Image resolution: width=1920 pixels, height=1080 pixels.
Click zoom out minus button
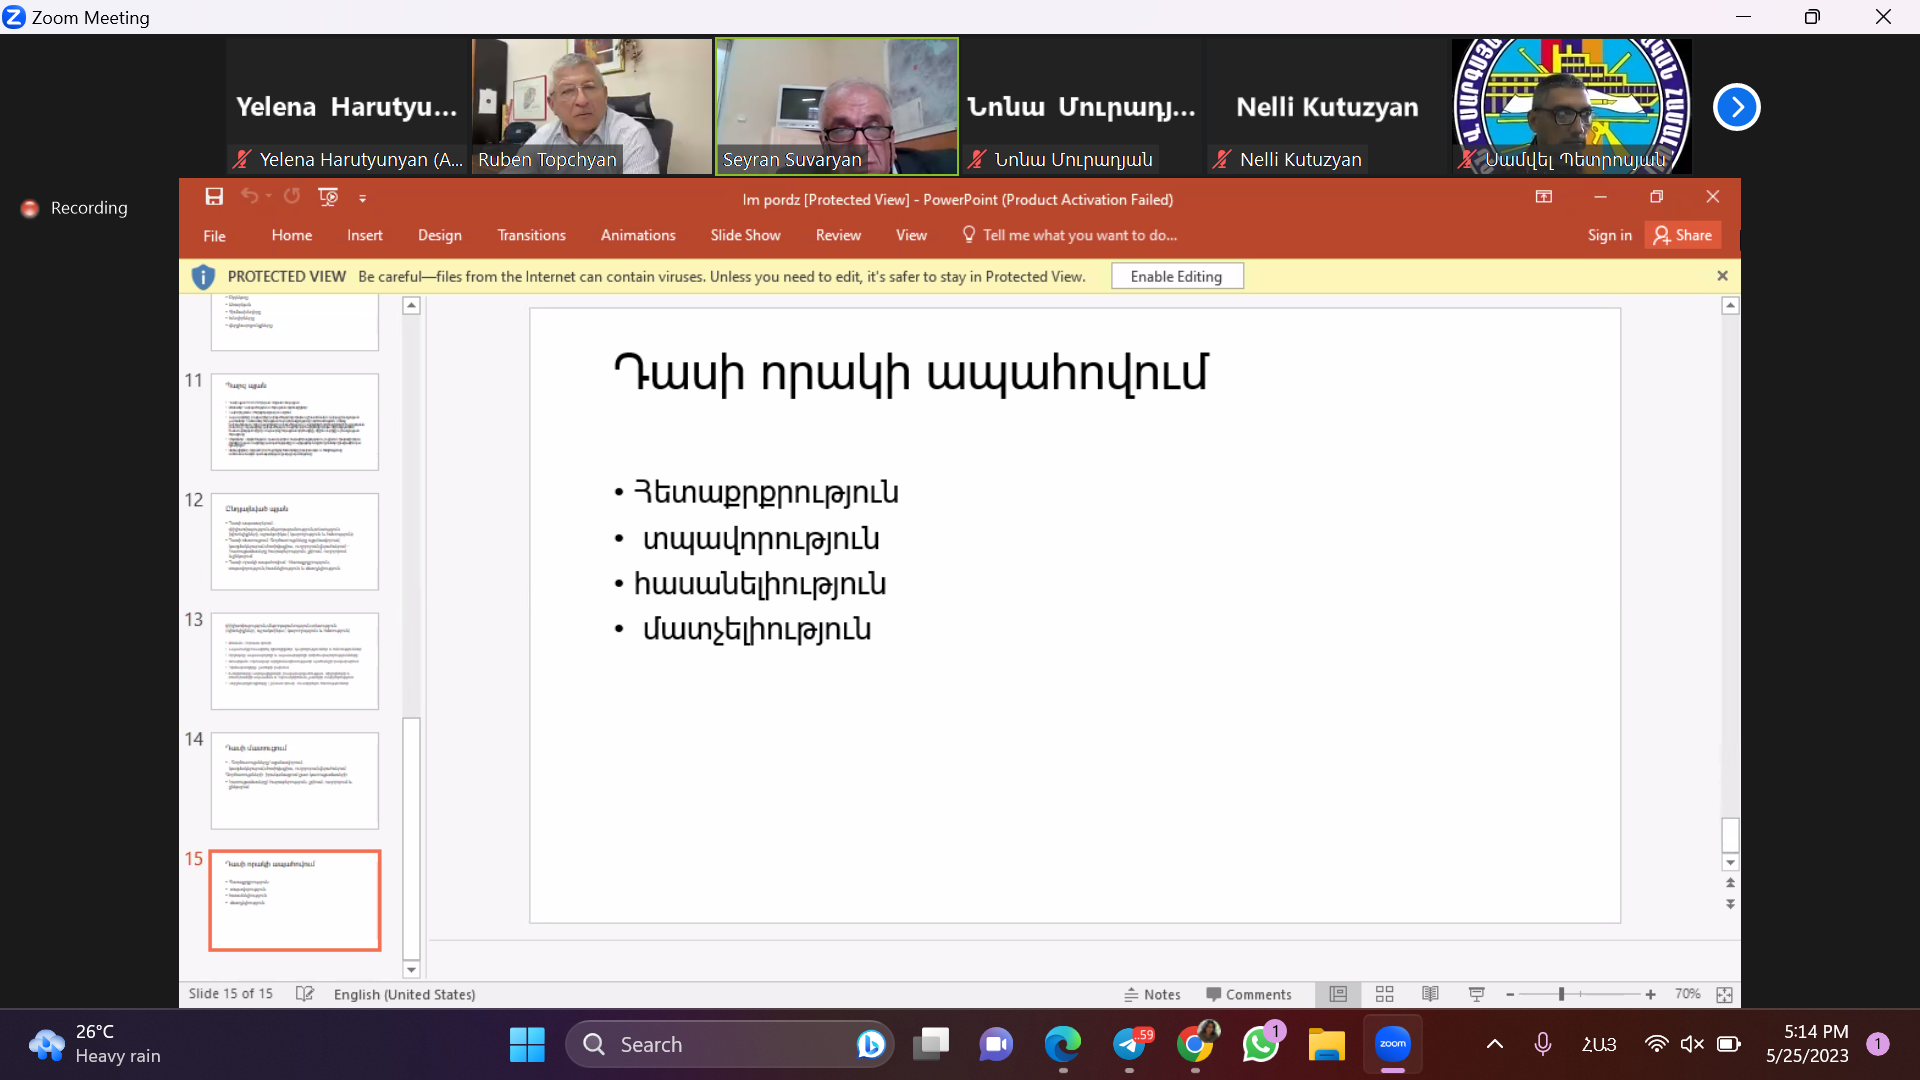[1510, 994]
